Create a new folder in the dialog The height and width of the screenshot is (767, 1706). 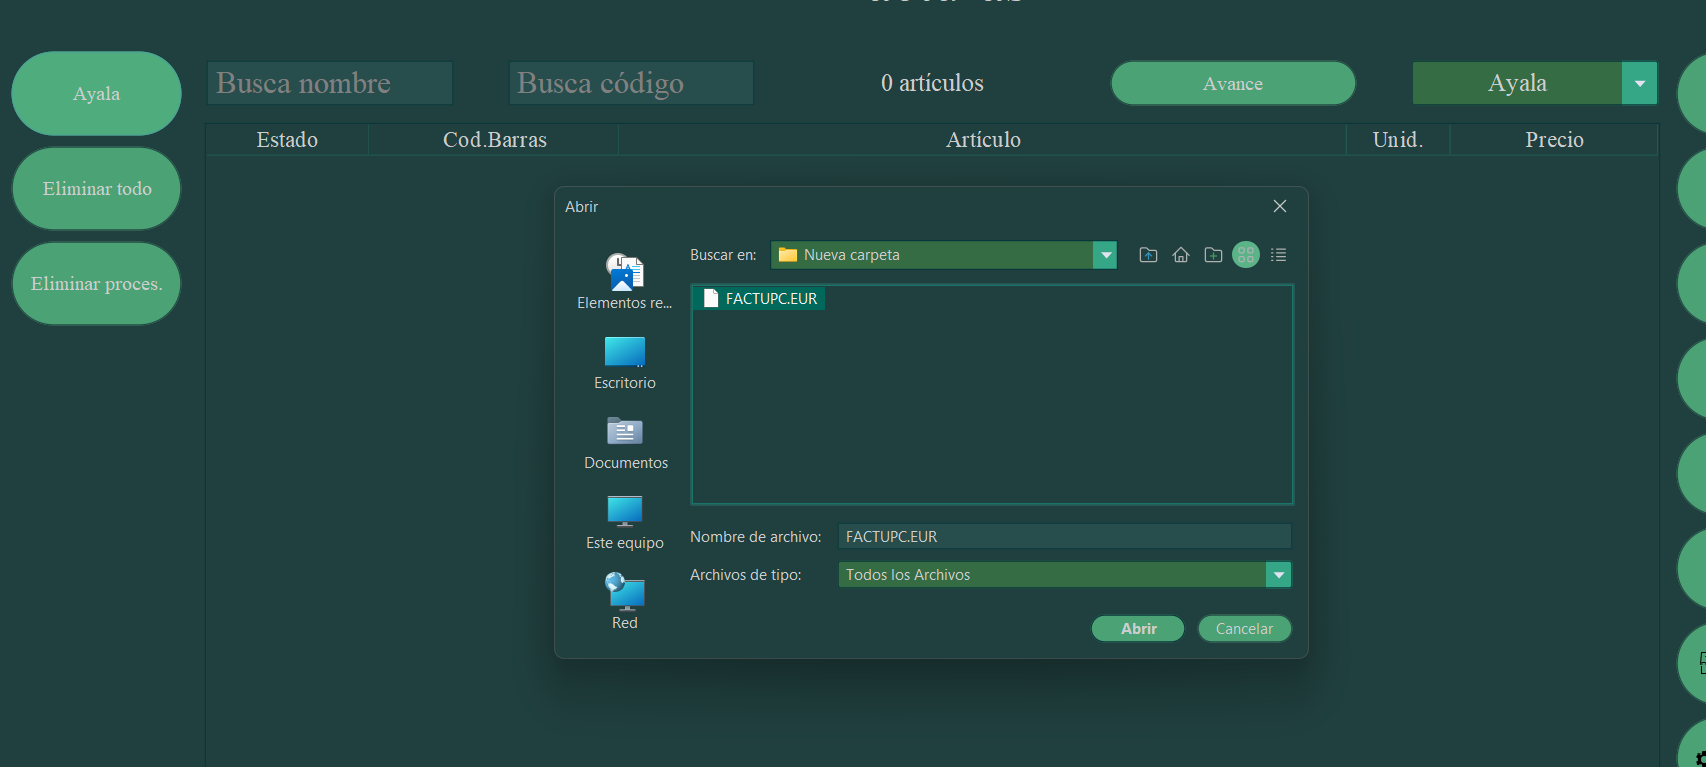coord(1213,255)
